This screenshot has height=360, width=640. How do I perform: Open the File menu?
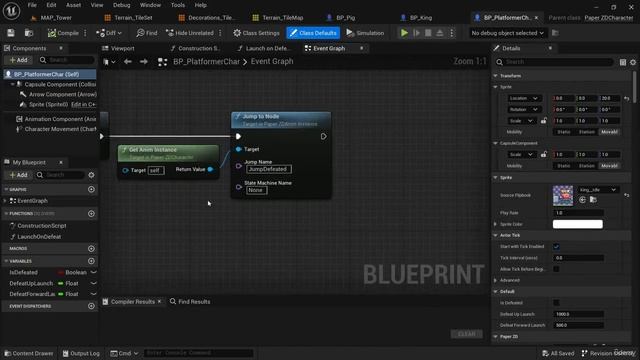pyautogui.click(x=32, y=5)
